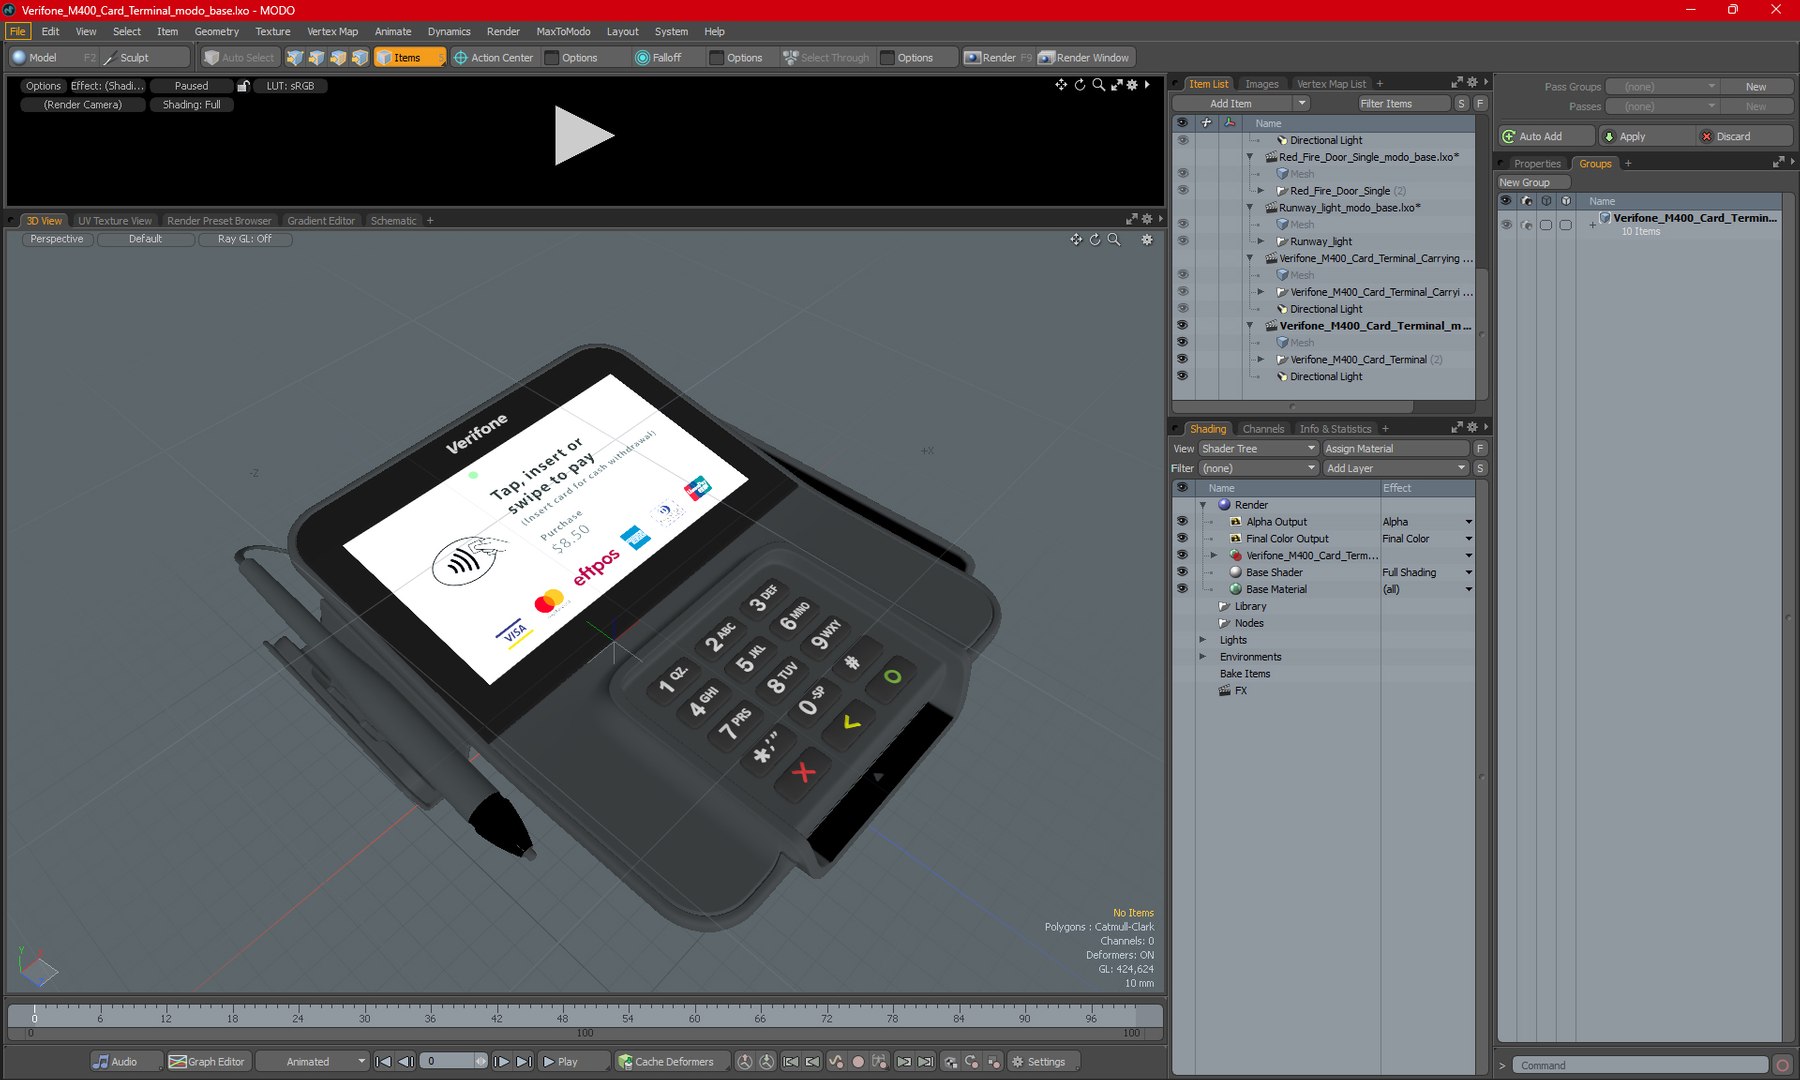The height and width of the screenshot is (1080, 1800).
Task: Click the 3D viewport zoom magnifier icon
Action: (1114, 239)
